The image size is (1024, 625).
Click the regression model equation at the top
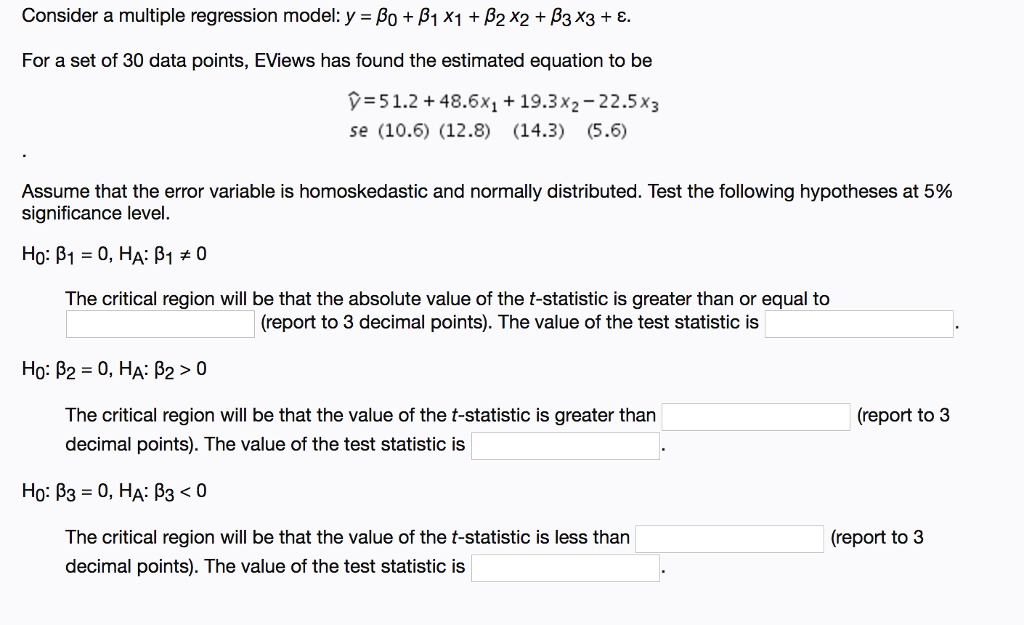coord(488,16)
